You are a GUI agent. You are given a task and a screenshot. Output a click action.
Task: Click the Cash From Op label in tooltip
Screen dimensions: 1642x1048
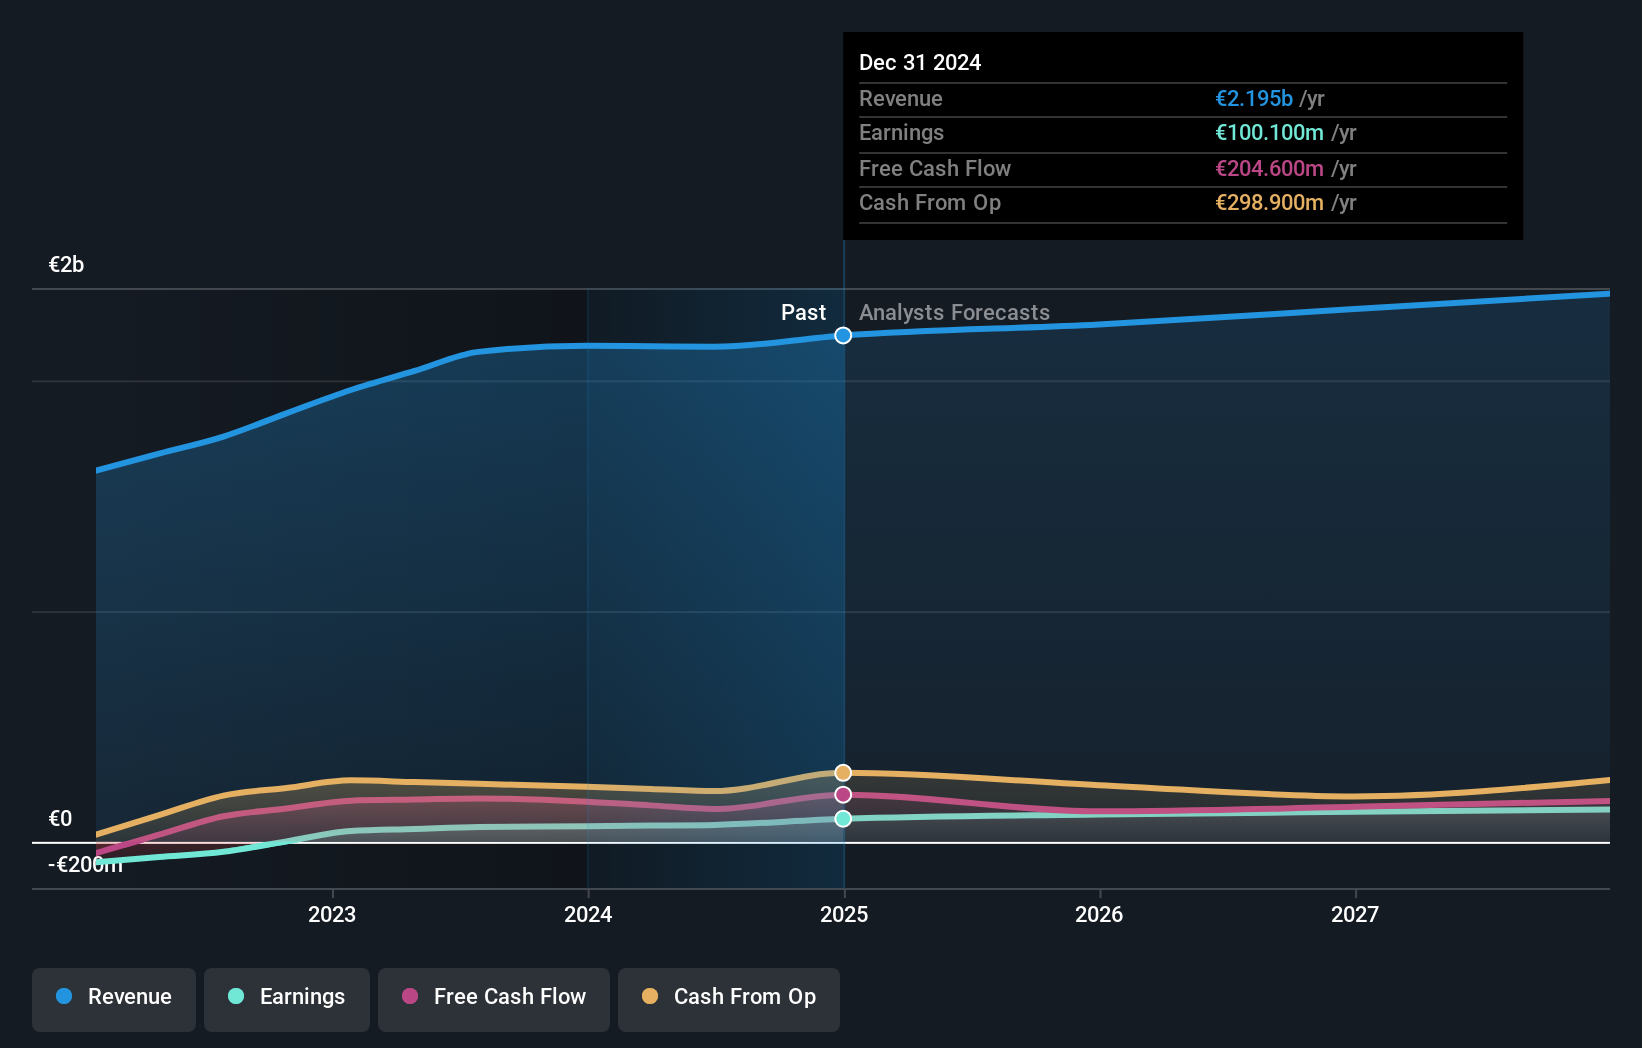(x=930, y=202)
